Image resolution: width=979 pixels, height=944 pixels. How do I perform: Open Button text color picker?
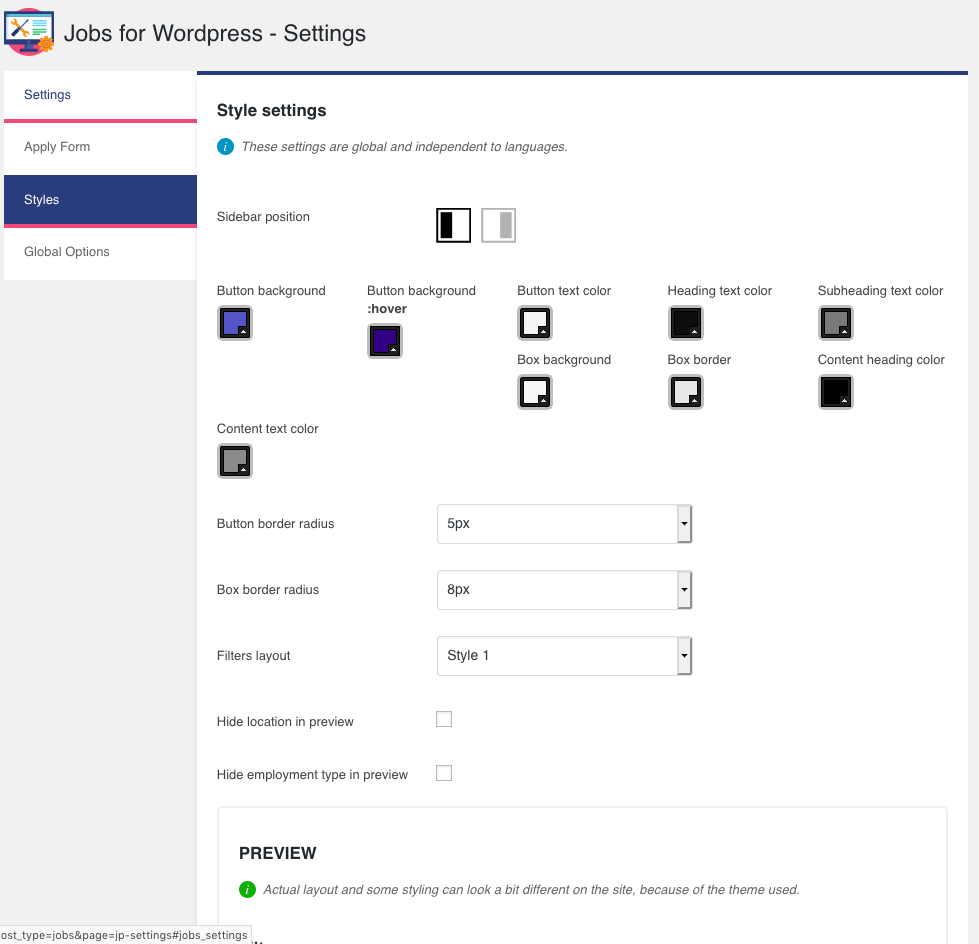pos(535,323)
